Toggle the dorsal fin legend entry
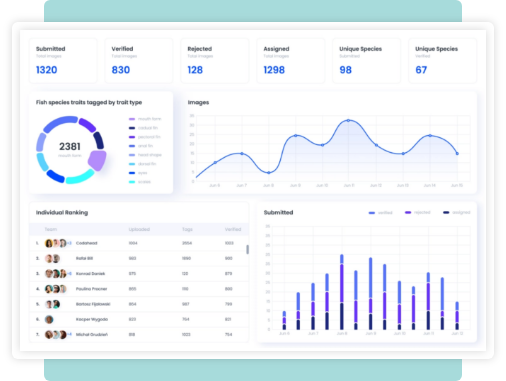The width and height of the screenshot is (506, 381). (142, 164)
